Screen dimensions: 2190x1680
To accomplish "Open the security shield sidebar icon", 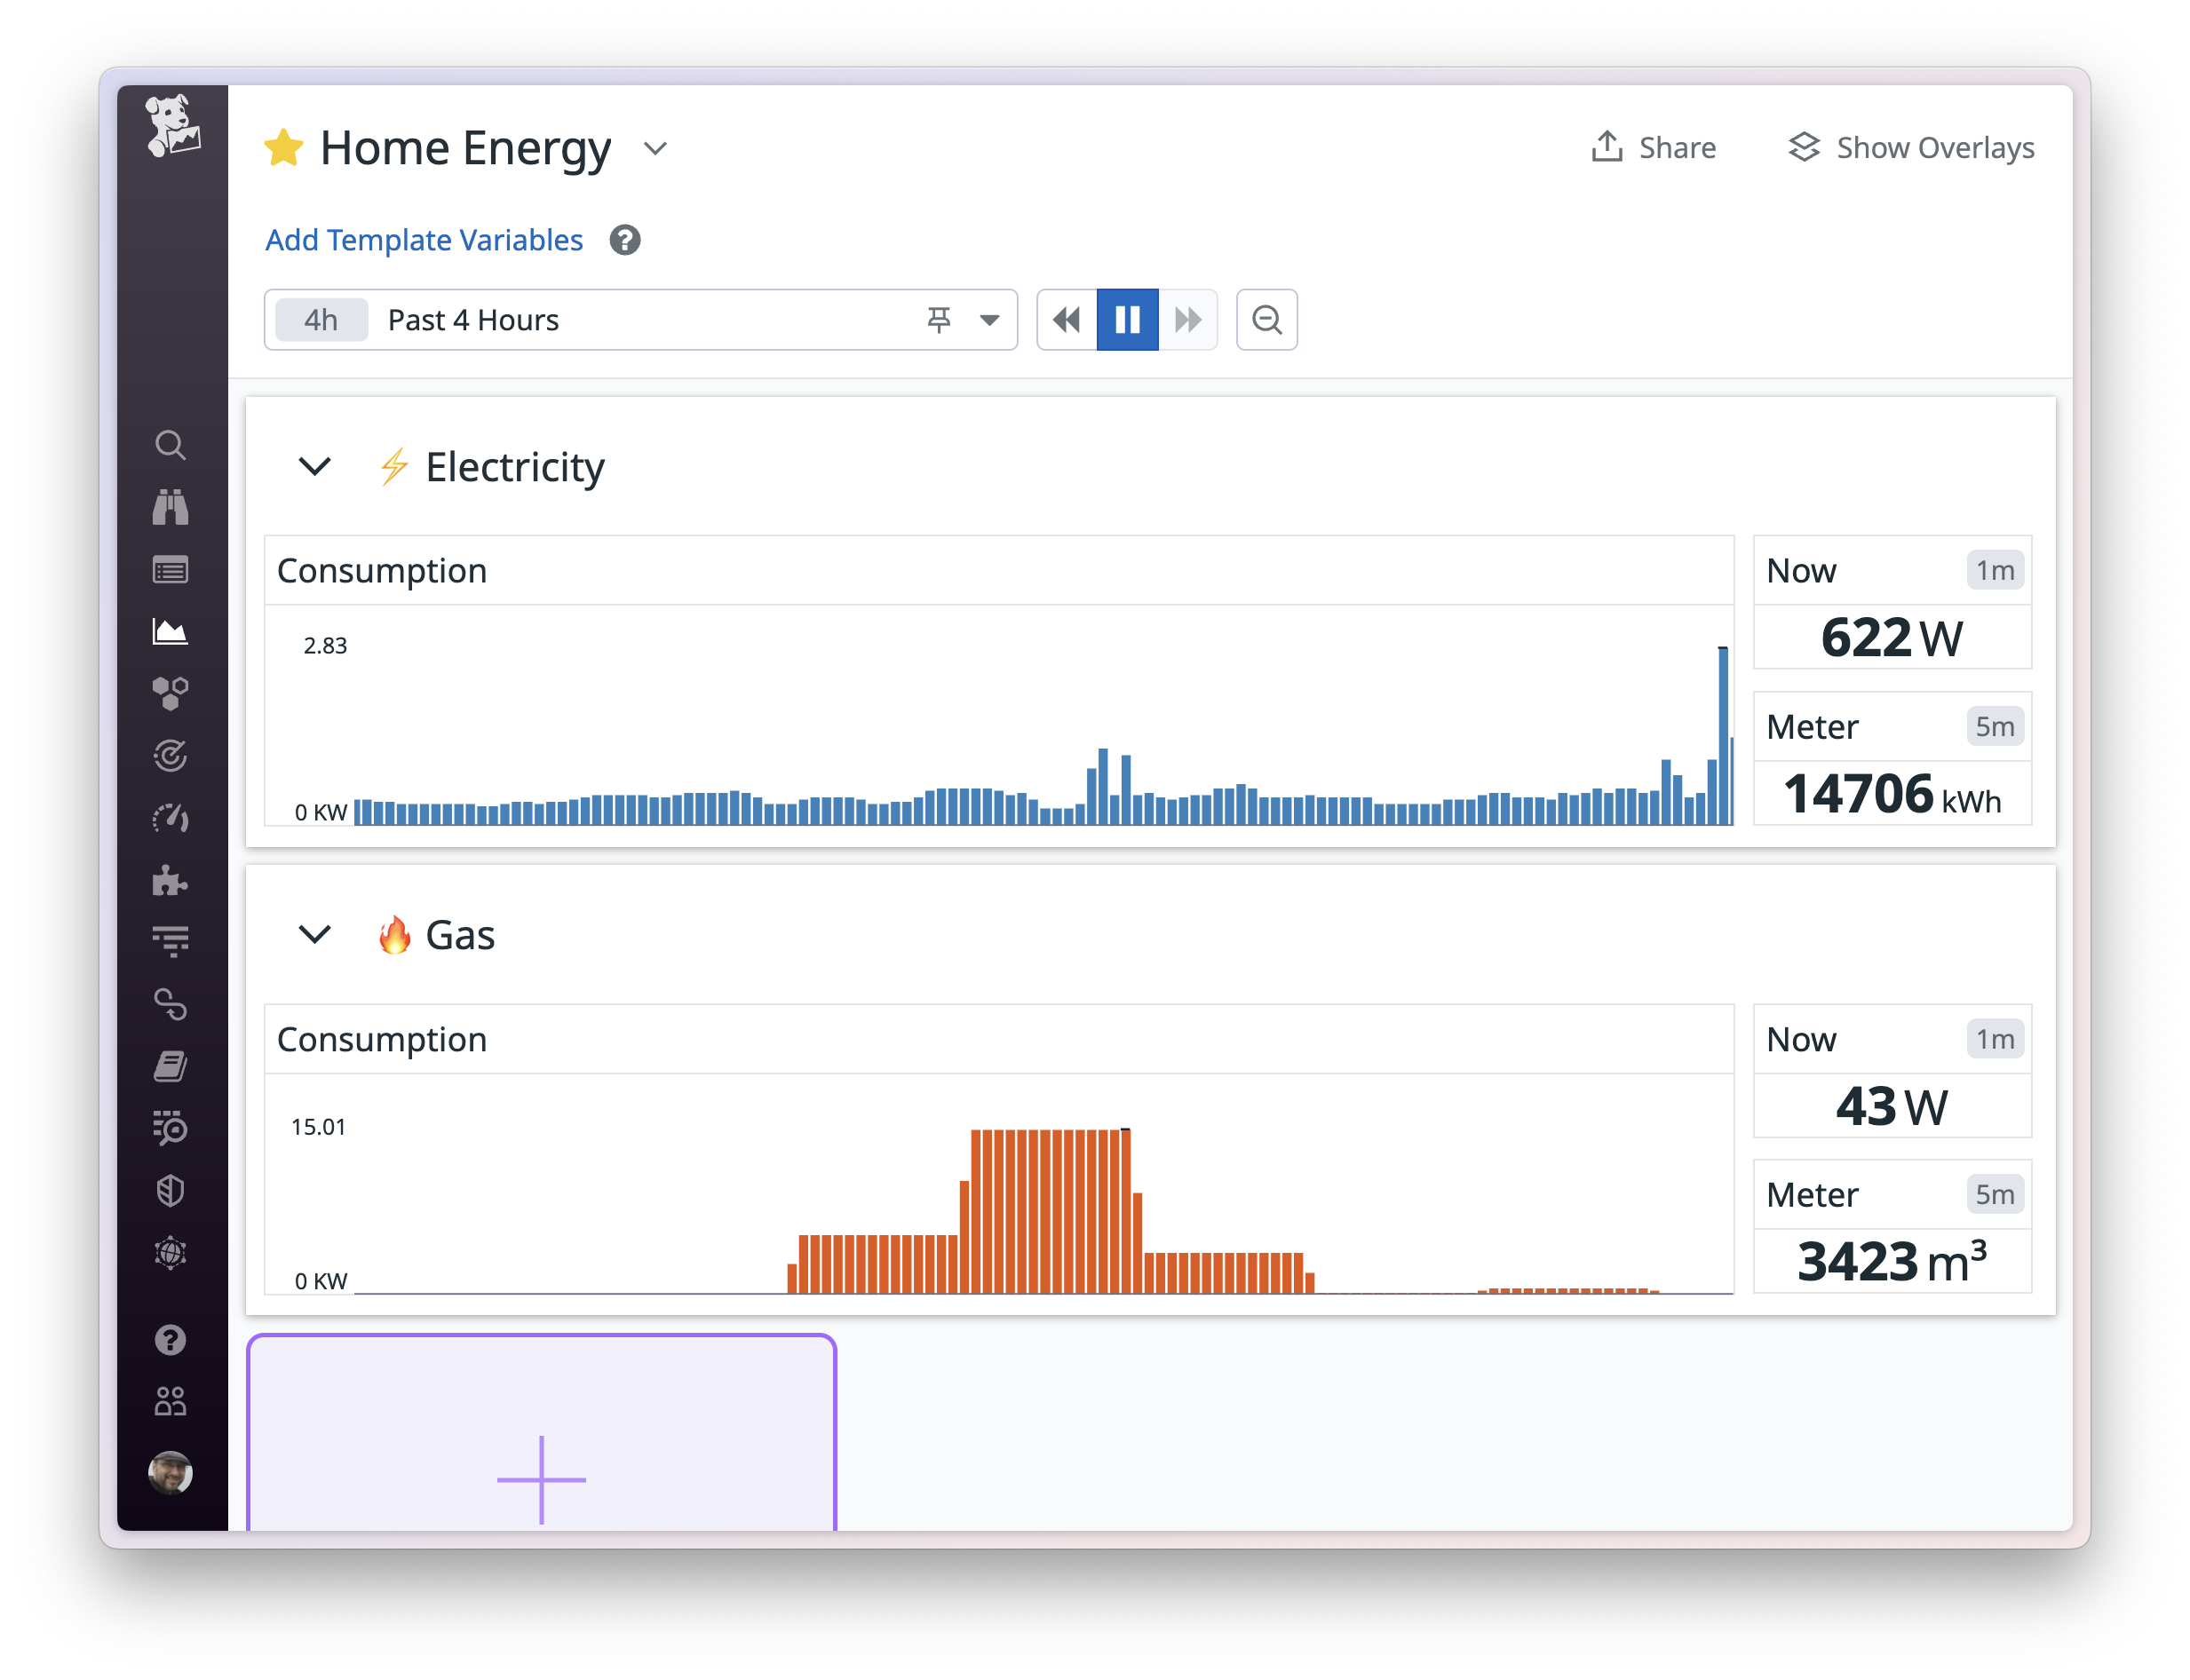I will pyautogui.click(x=171, y=1190).
